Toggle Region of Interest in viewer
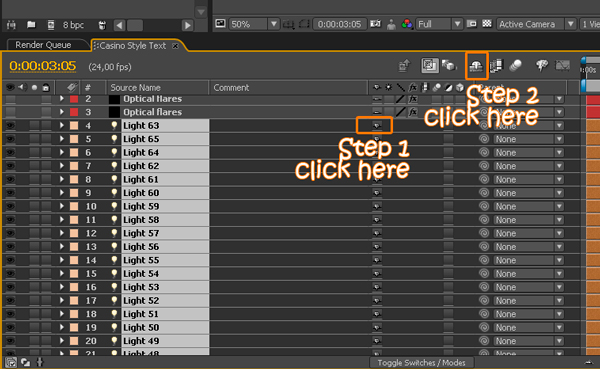Screen dimensions: 600x369 (x=472, y=24)
